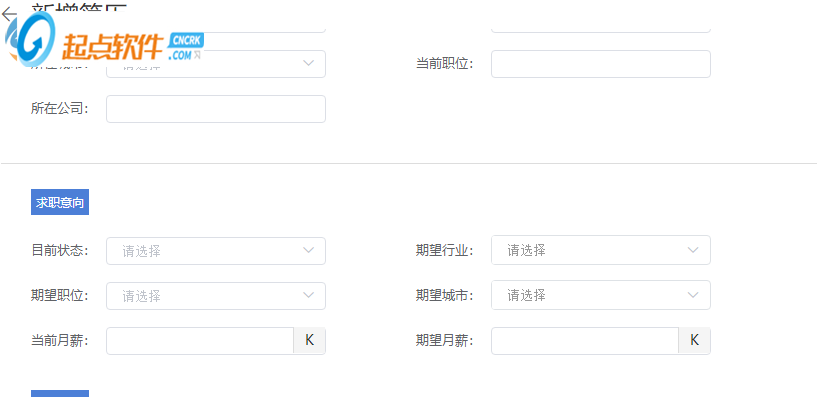This screenshot has width=817, height=397.
Task: Expand the 期望职位 dropdown
Action: tap(216, 296)
